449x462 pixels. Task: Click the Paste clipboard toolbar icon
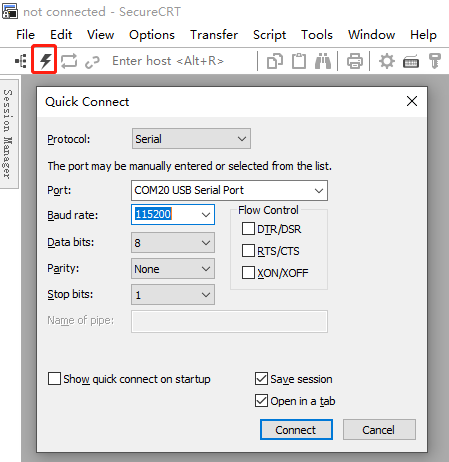[299, 61]
